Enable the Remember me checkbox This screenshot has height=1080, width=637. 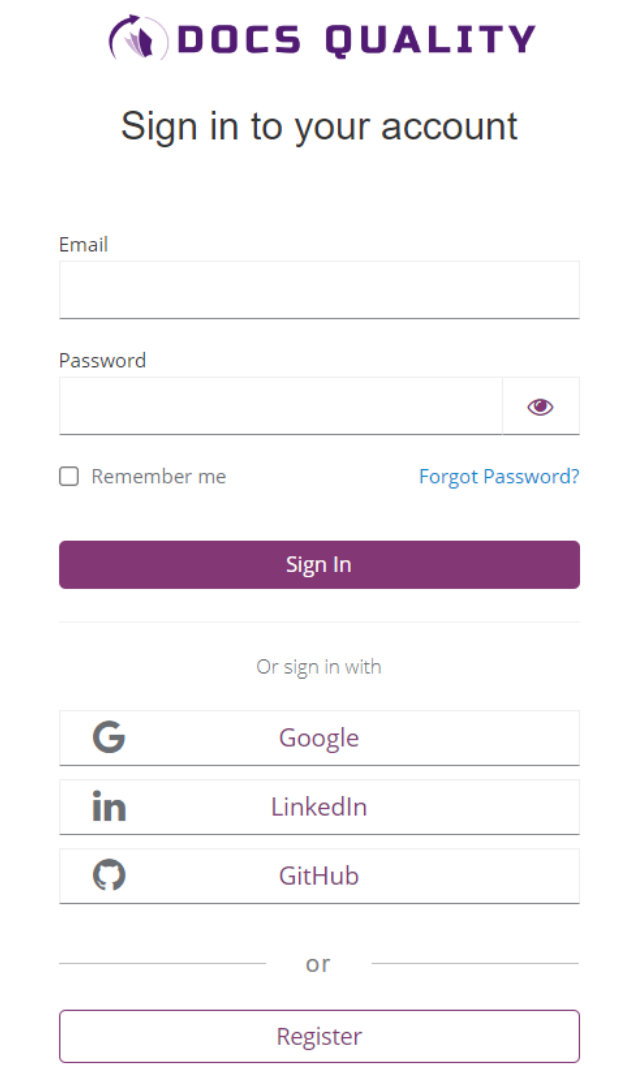(x=68, y=476)
